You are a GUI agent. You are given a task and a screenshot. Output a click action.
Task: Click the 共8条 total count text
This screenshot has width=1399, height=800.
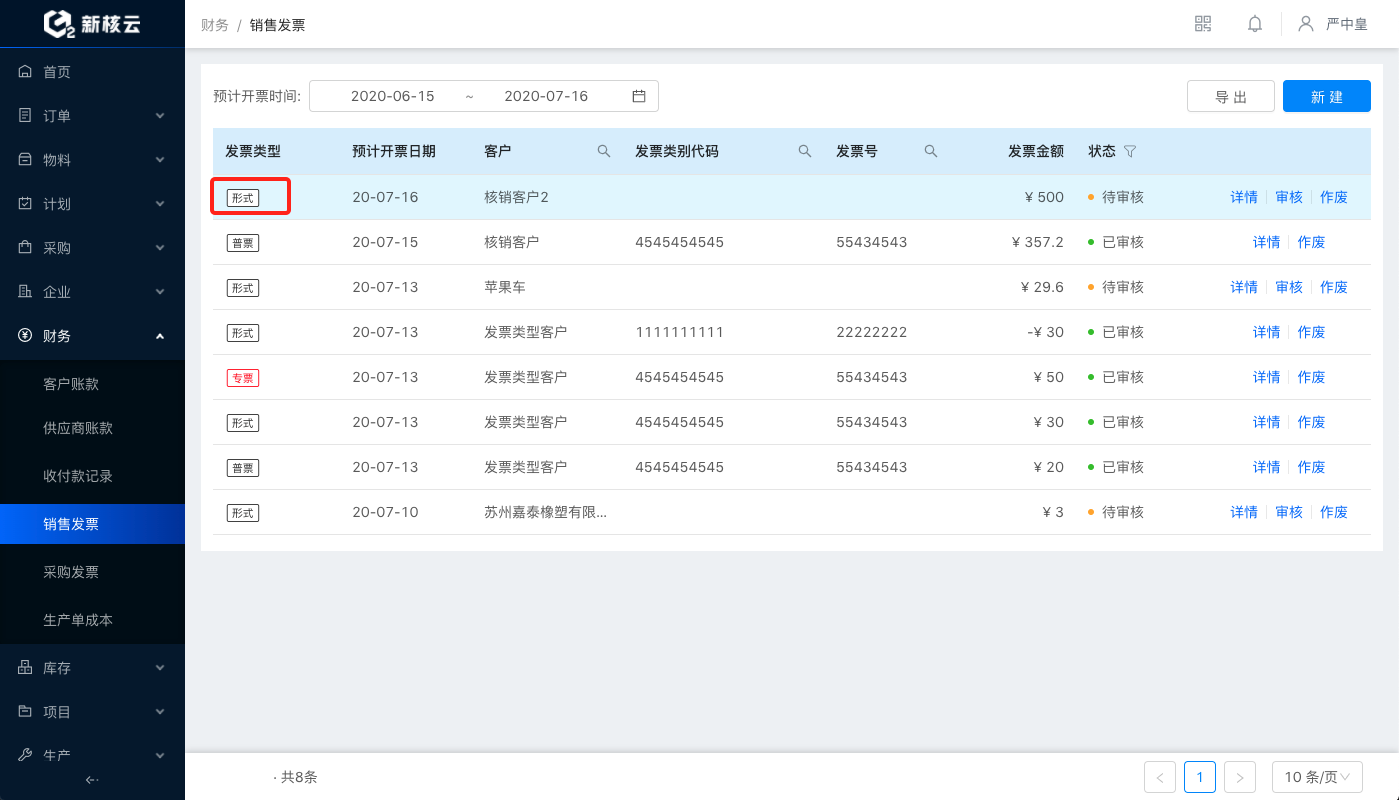(x=299, y=777)
